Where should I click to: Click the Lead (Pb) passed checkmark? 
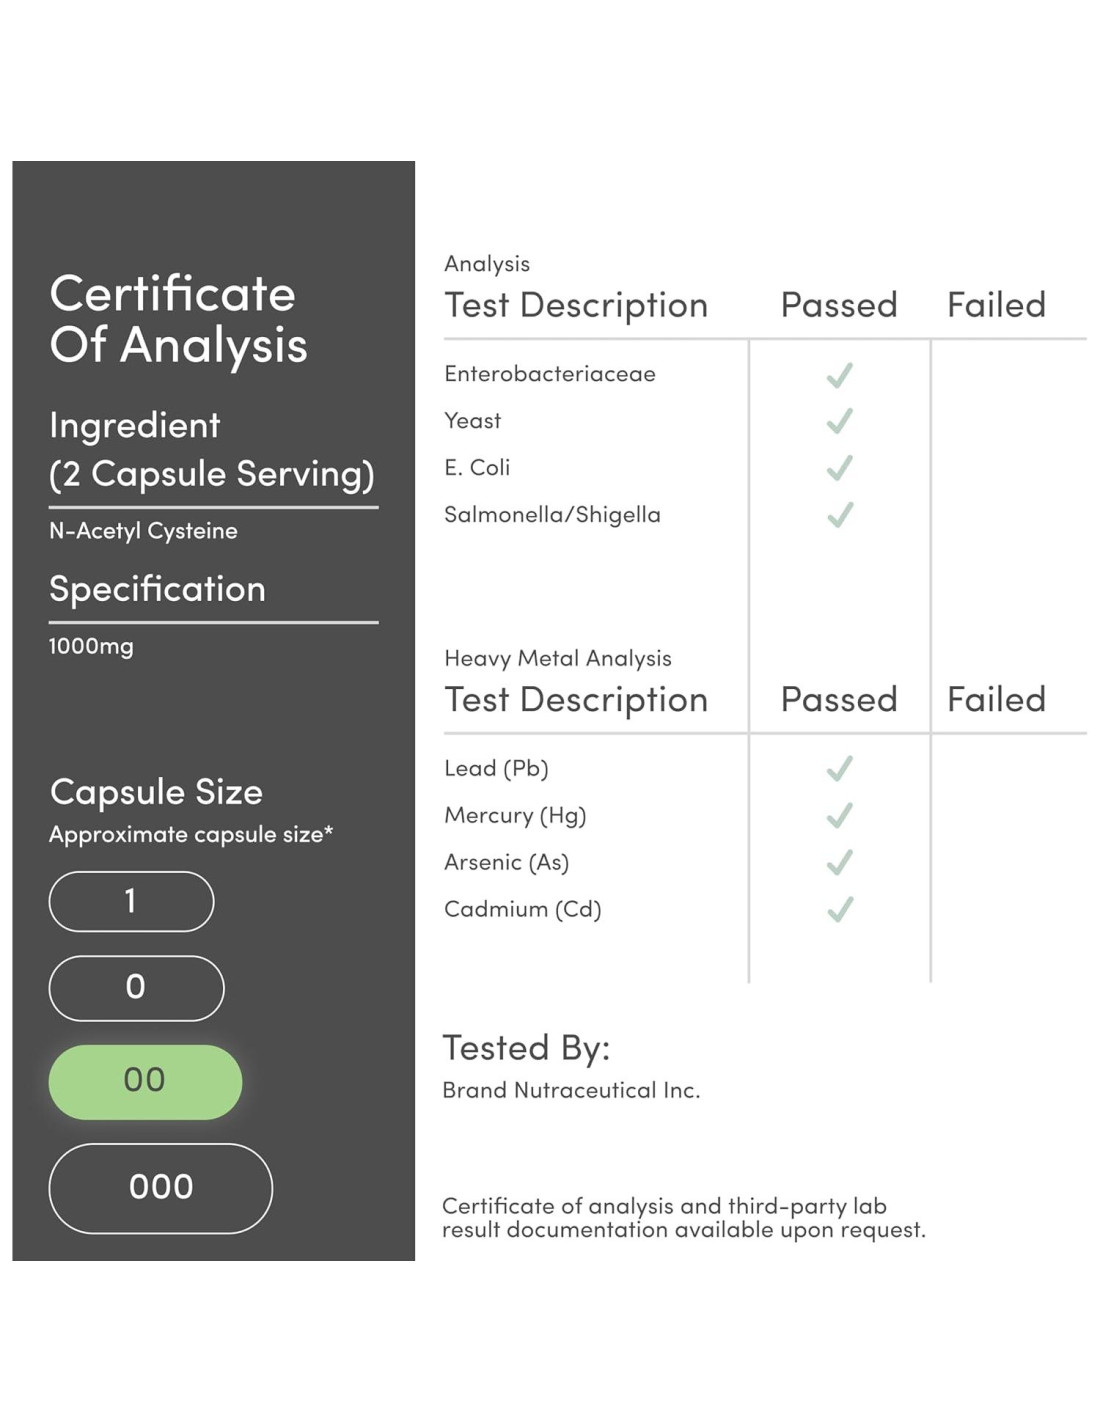[x=839, y=768]
